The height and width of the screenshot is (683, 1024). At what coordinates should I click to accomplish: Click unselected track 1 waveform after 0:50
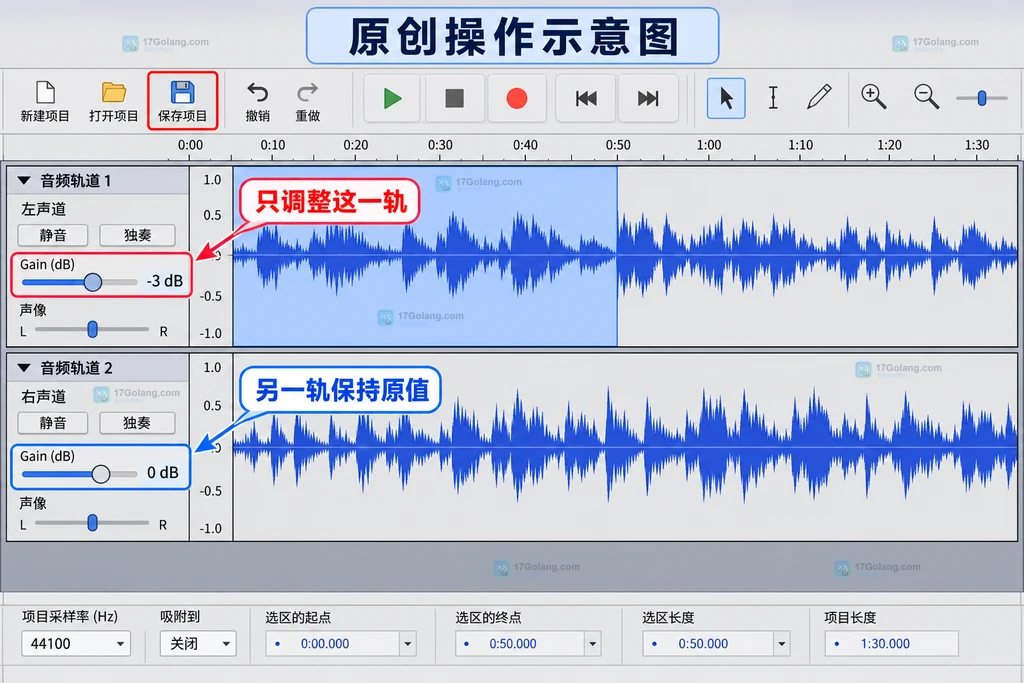816,256
